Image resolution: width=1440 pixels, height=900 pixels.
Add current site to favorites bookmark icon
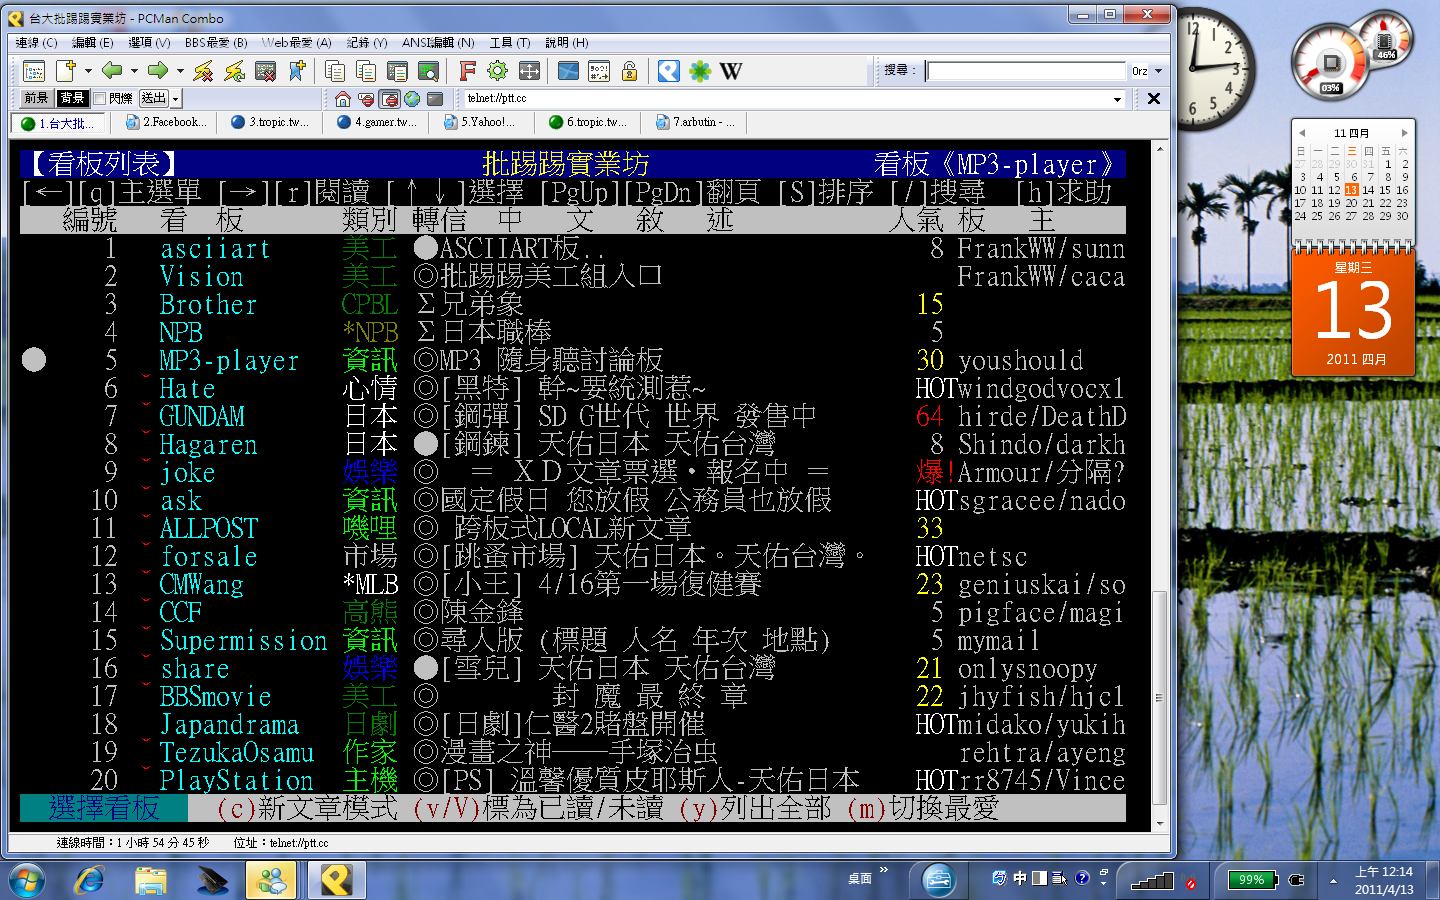(x=297, y=71)
